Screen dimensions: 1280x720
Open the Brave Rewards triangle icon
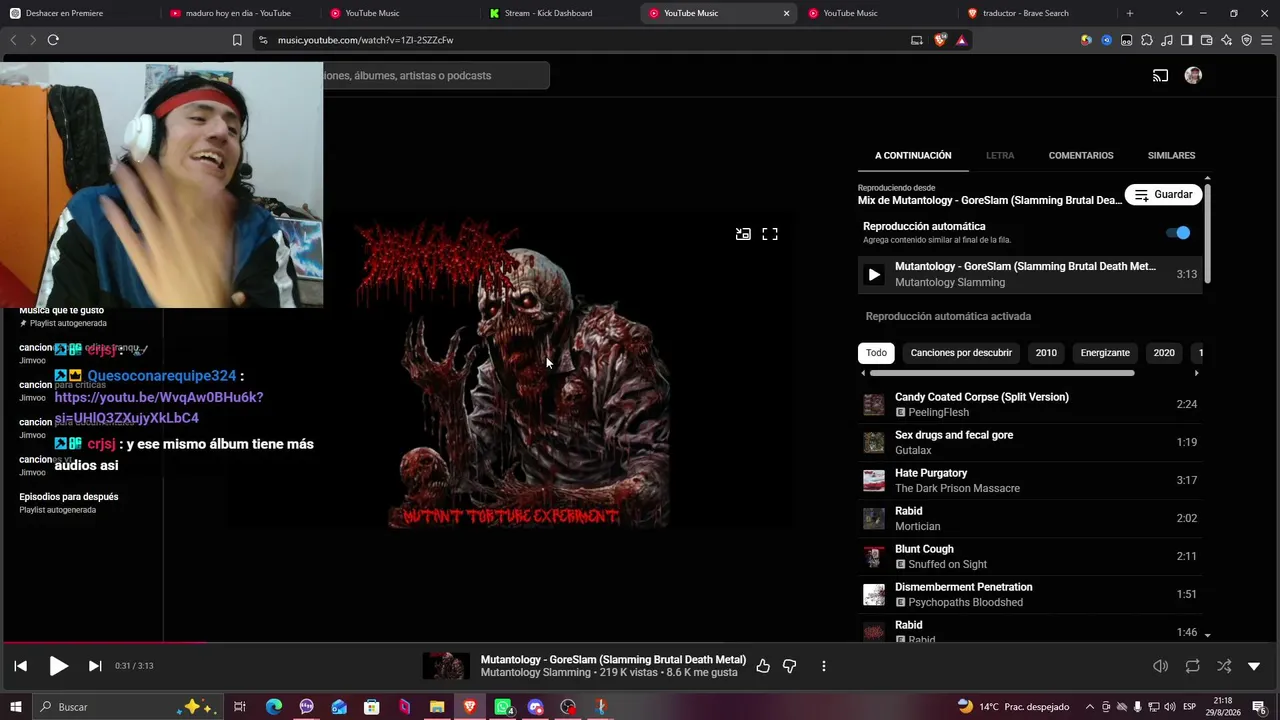[x=961, y=40]
